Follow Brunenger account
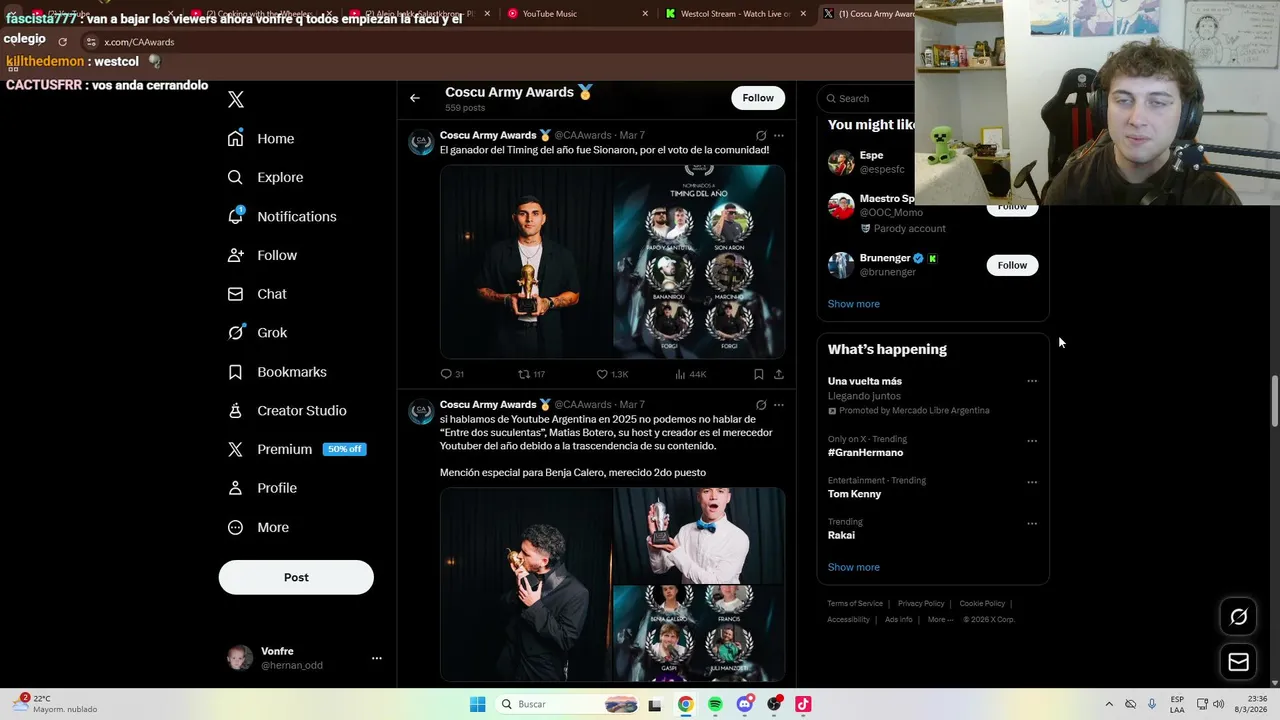 1012,265
